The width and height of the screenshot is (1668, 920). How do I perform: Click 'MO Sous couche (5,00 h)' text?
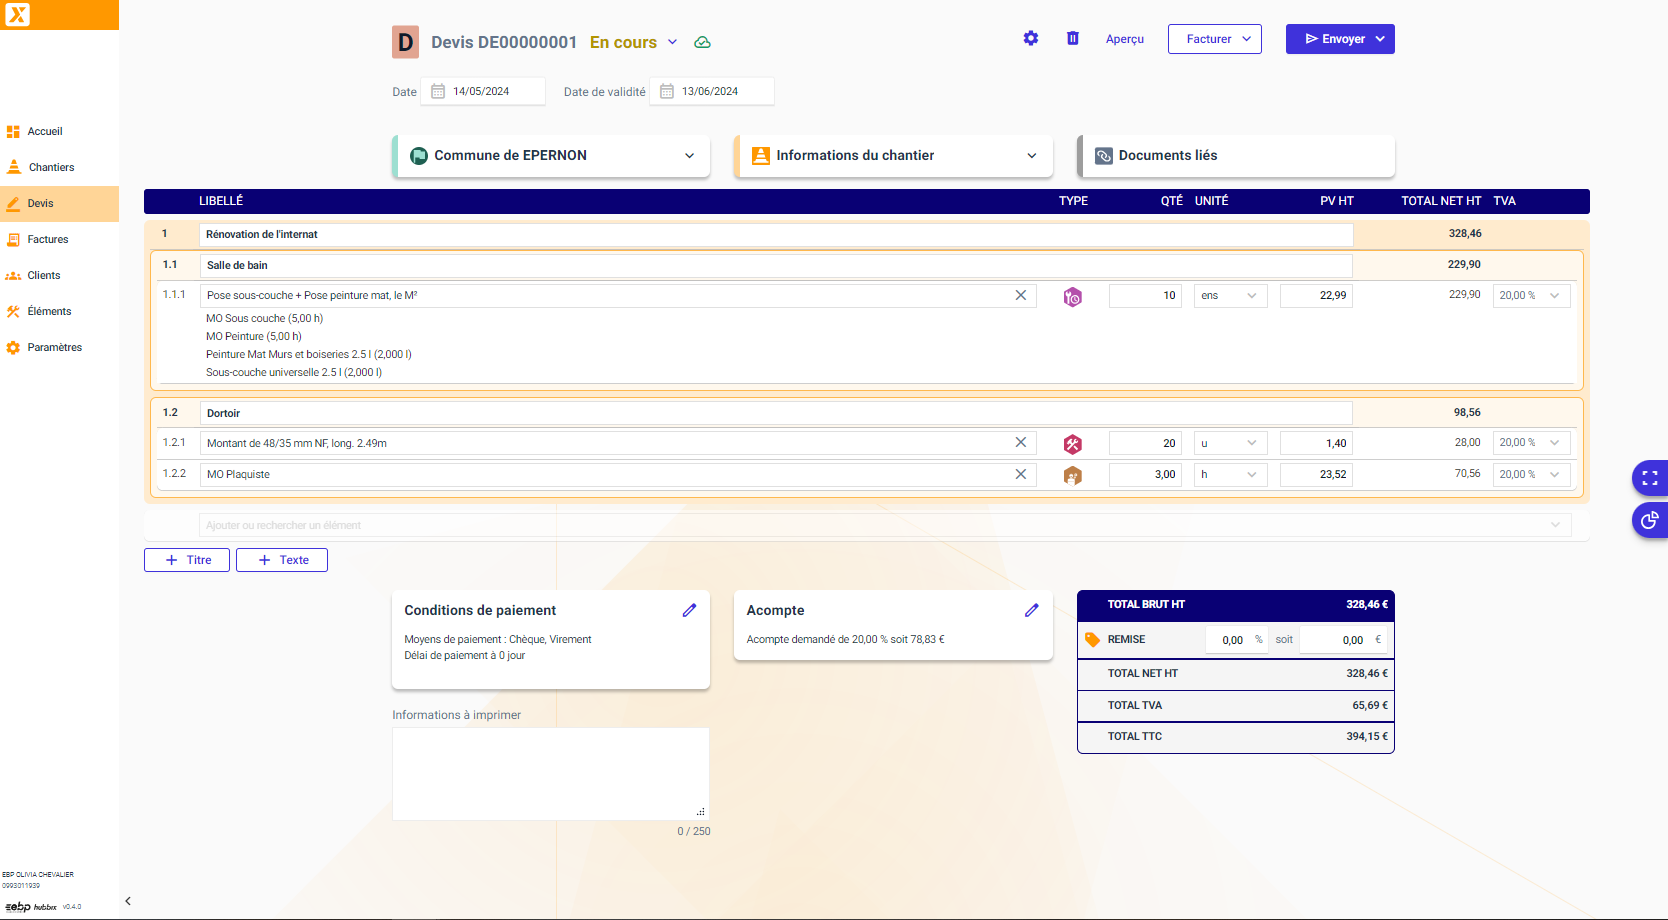[x=265, y=318]
